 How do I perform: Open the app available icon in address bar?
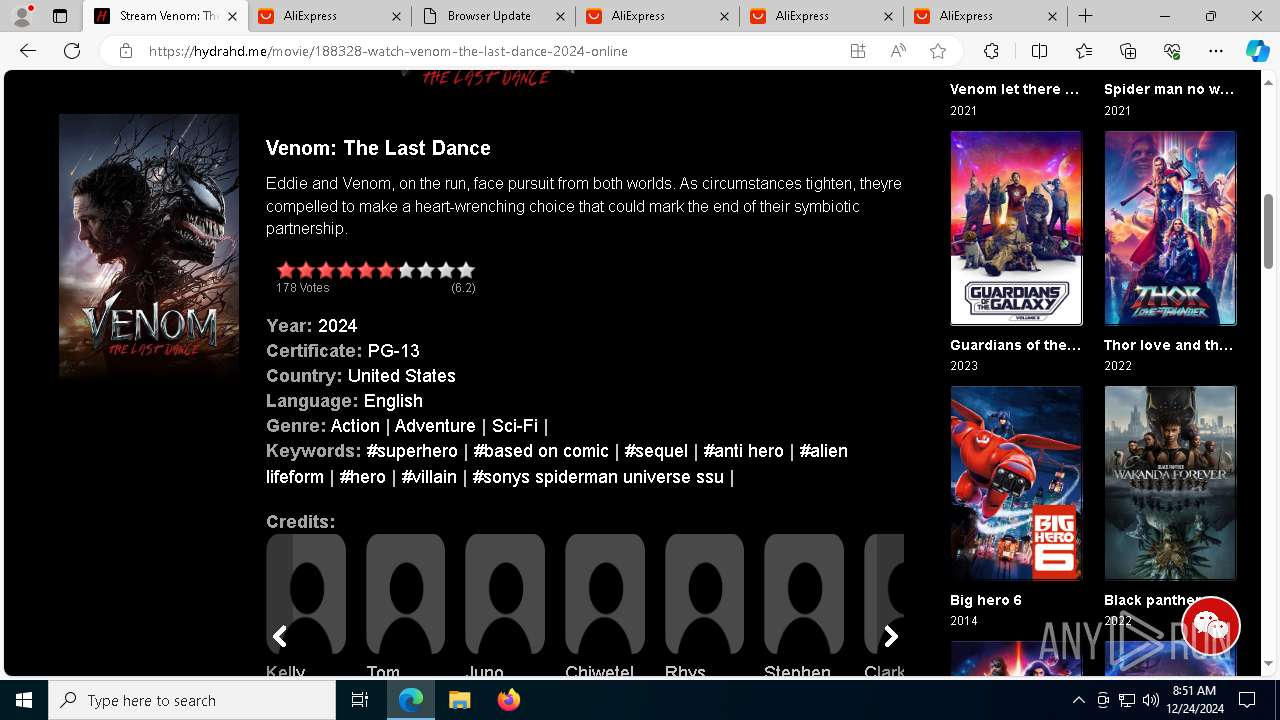(858, 51)
